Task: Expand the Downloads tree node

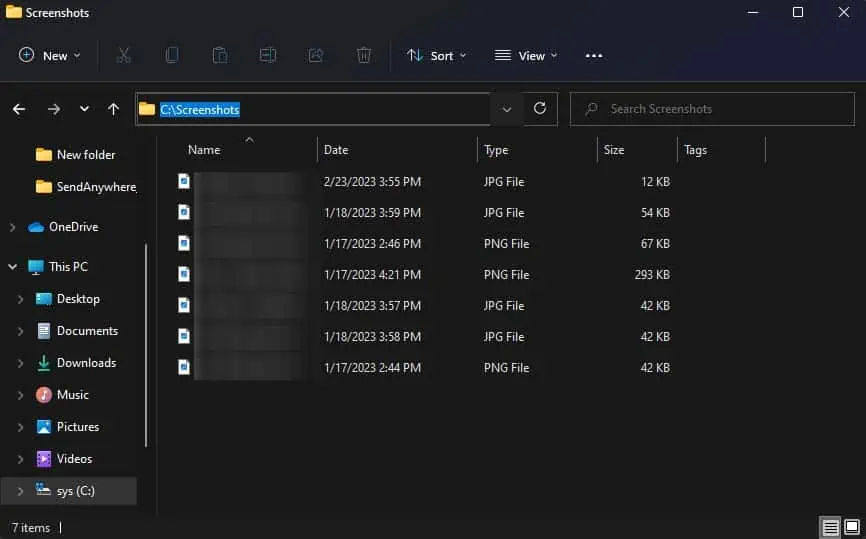Action: (x=20, y=363)
